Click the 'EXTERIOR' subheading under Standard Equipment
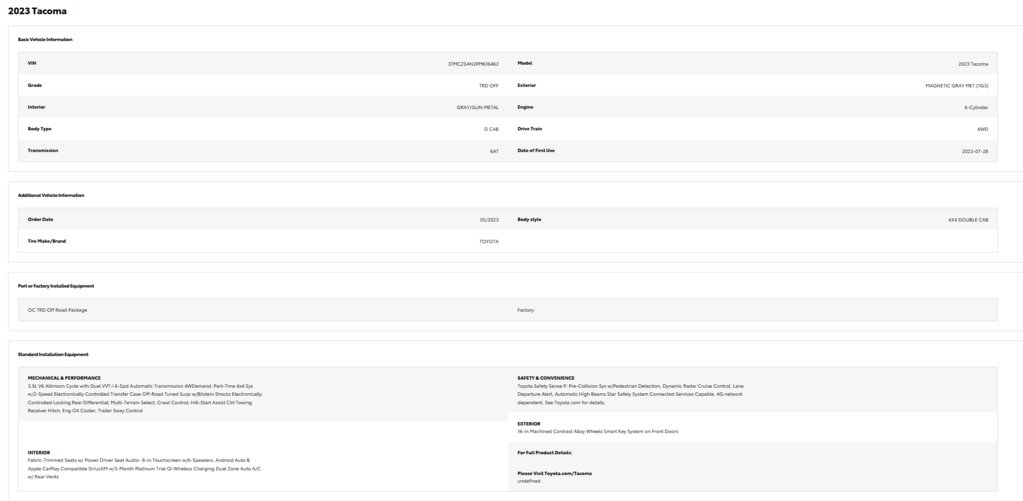Viewport: 1023px width, 501px height. click(529, 424)
